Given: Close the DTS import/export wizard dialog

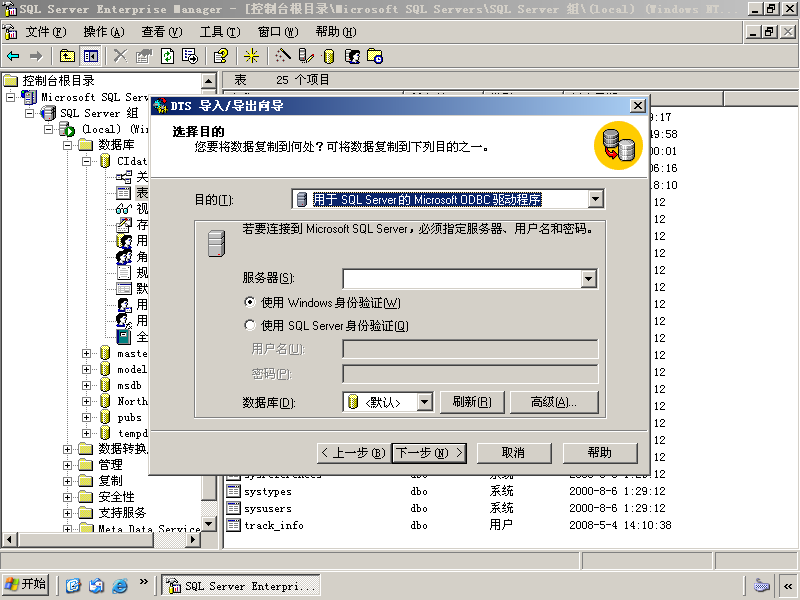Looking at the screenshot, I should coord(637,106).
